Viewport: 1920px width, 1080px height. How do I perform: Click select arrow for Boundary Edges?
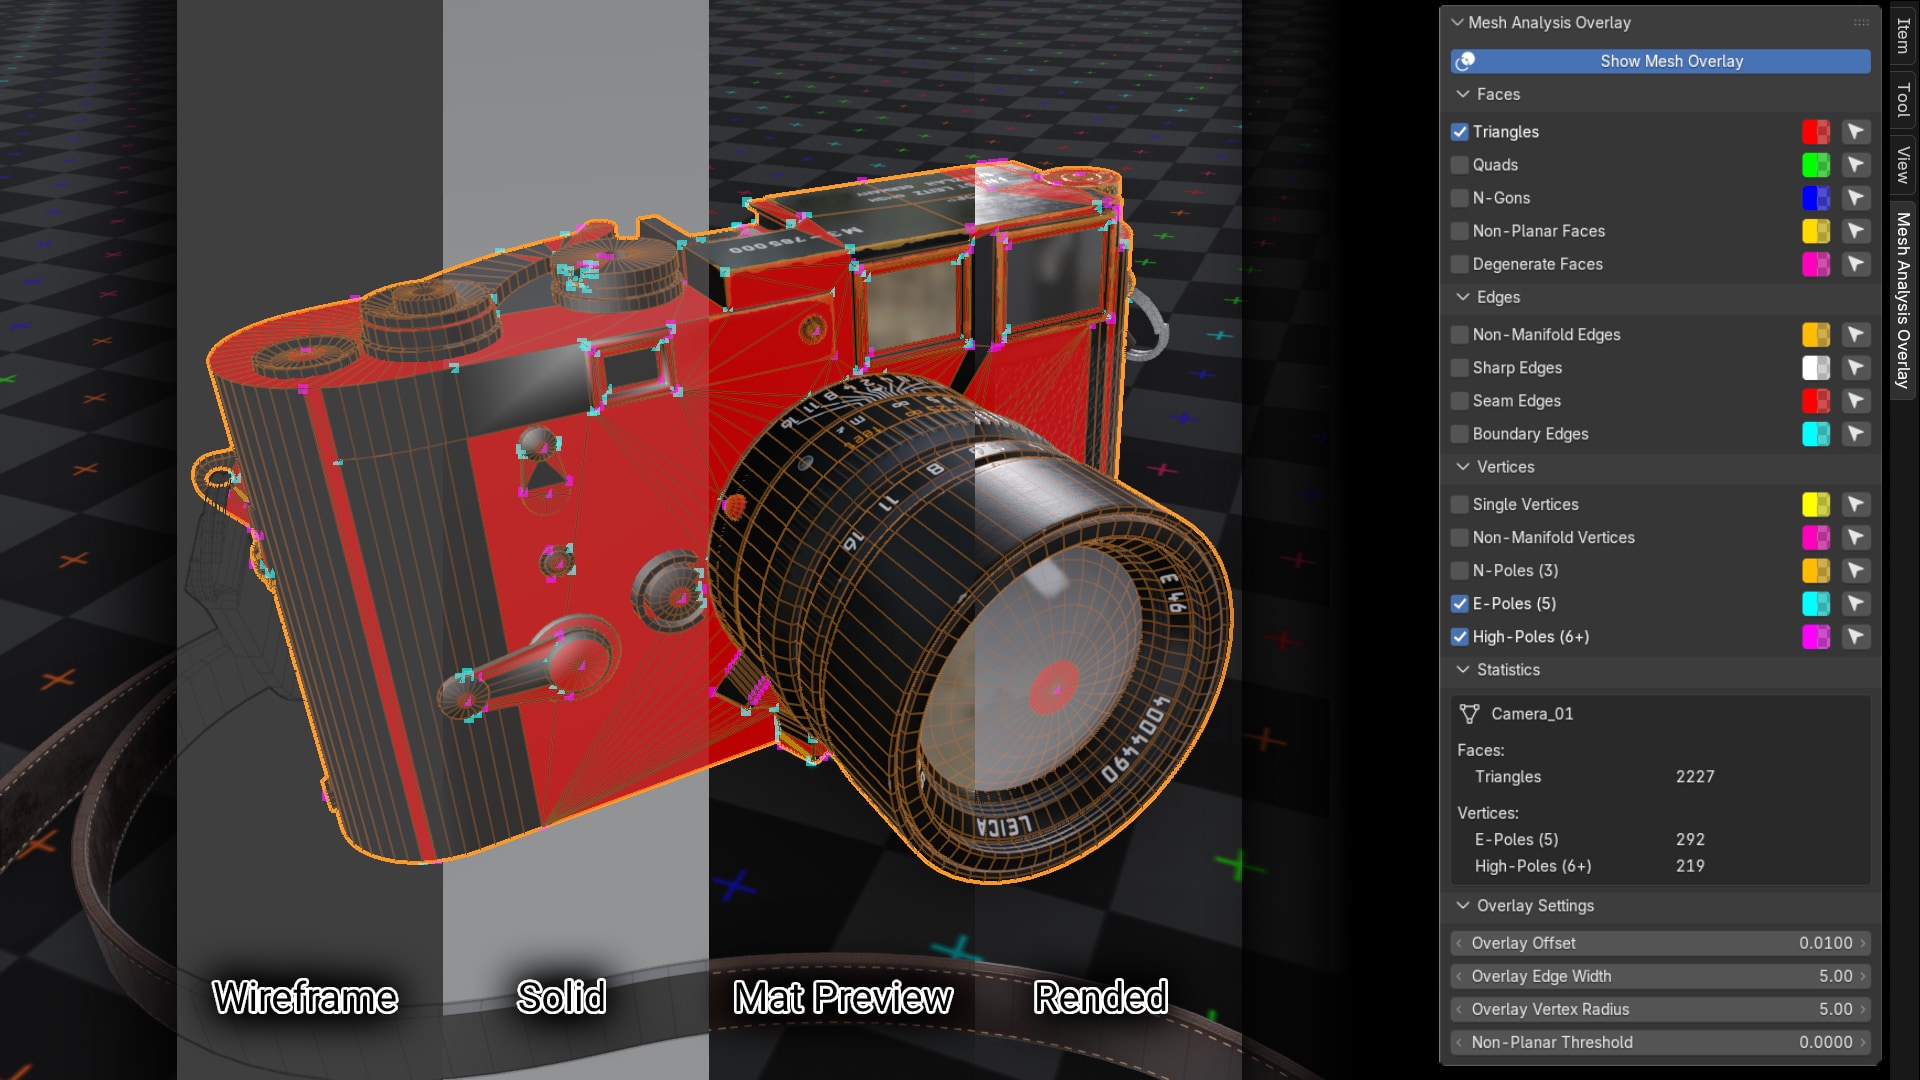point(1855,434)
